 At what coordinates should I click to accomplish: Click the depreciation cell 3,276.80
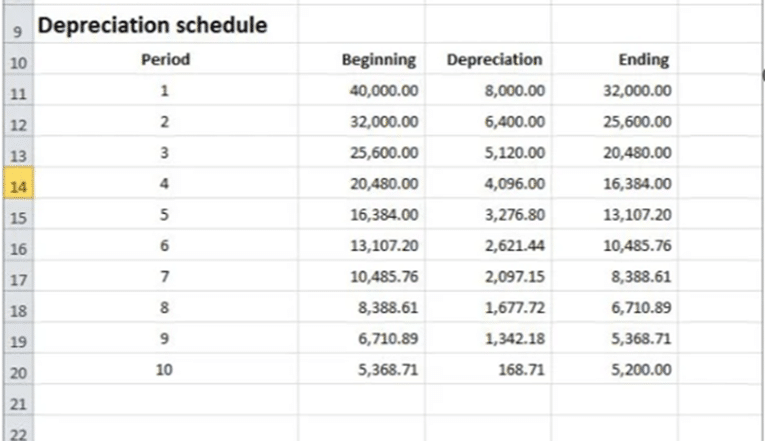click(510, 215)
